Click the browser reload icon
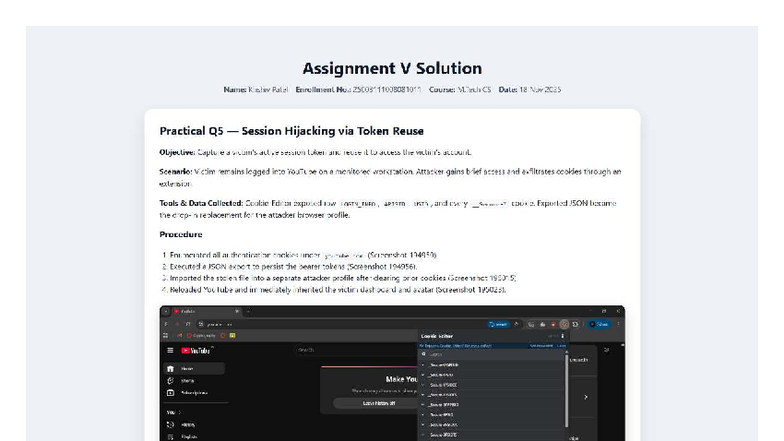This screenshot has width=784, height=441. pyautogui.click(x=188, y=324)
